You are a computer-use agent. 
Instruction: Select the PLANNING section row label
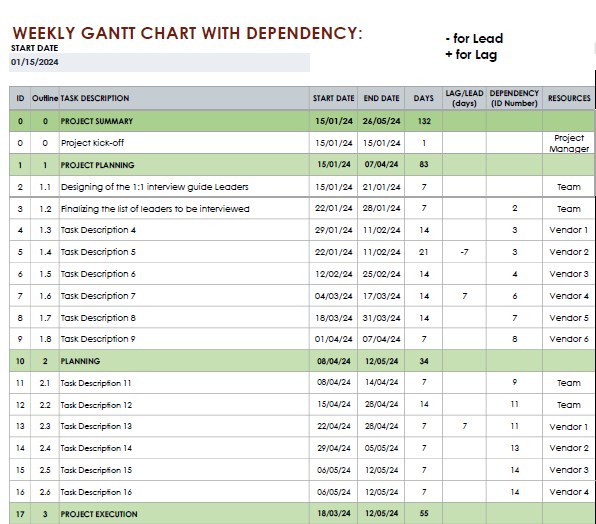[x=80, y=361]
